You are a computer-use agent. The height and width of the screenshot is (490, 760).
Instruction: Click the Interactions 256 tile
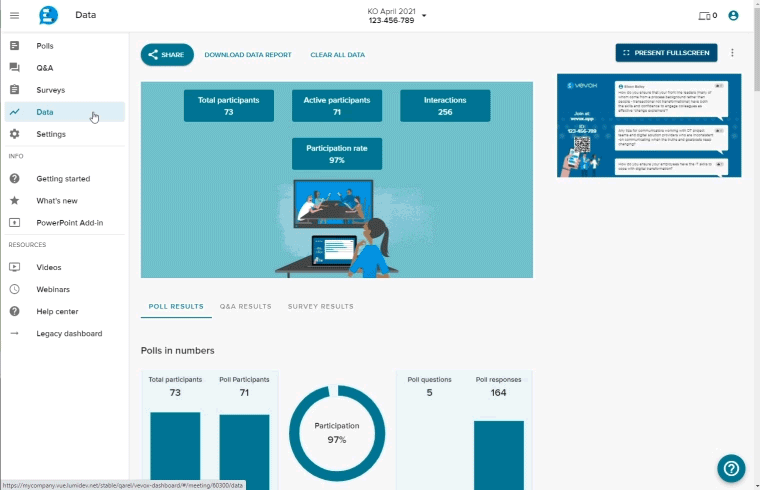point(445,106)
